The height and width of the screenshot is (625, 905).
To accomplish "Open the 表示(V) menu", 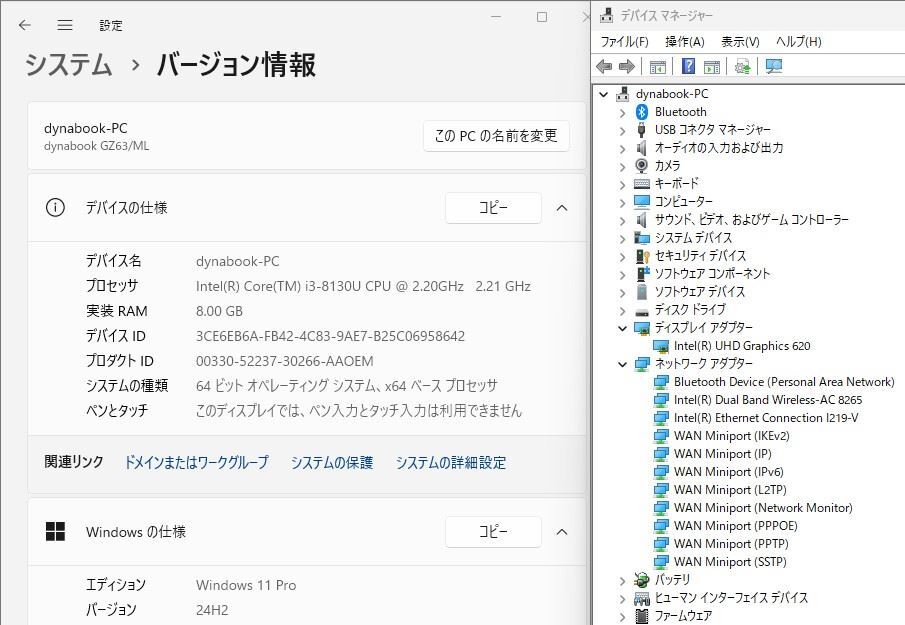I will point(740,42).
